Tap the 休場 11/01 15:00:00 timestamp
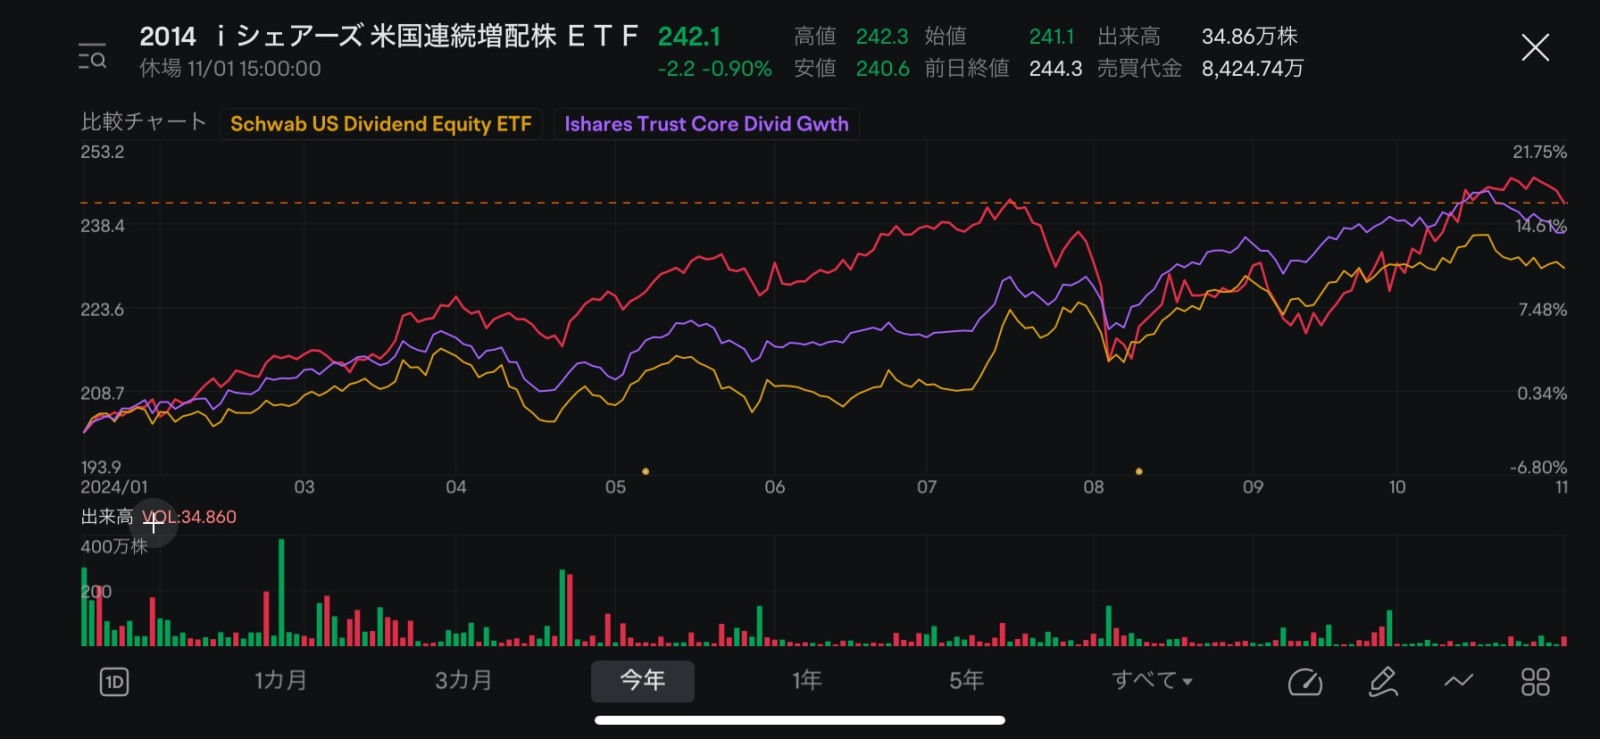The image size is (1600, 739). [230, 69]
